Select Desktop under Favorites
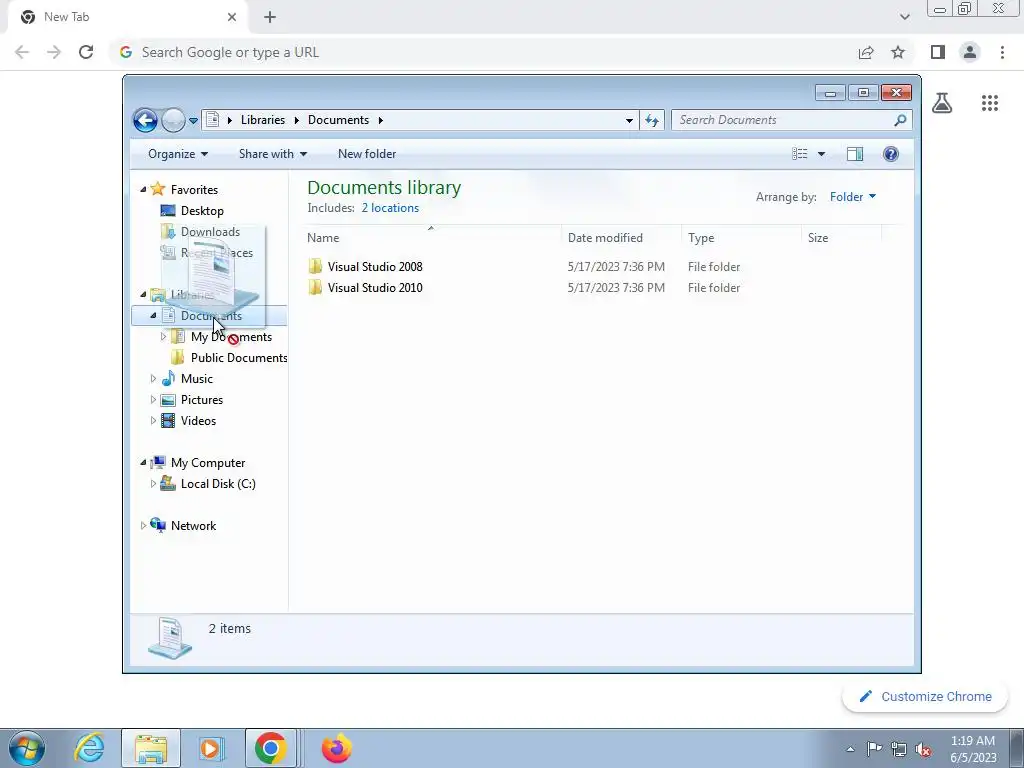Viewport: 1024px width, 768px height. coord(202,211)
